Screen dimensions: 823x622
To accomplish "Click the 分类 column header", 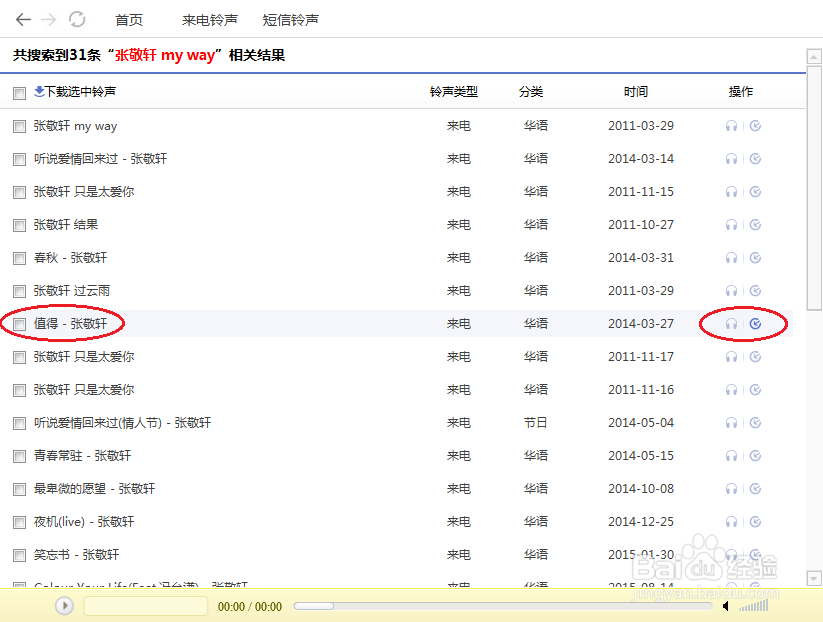I will coord(531,92).
